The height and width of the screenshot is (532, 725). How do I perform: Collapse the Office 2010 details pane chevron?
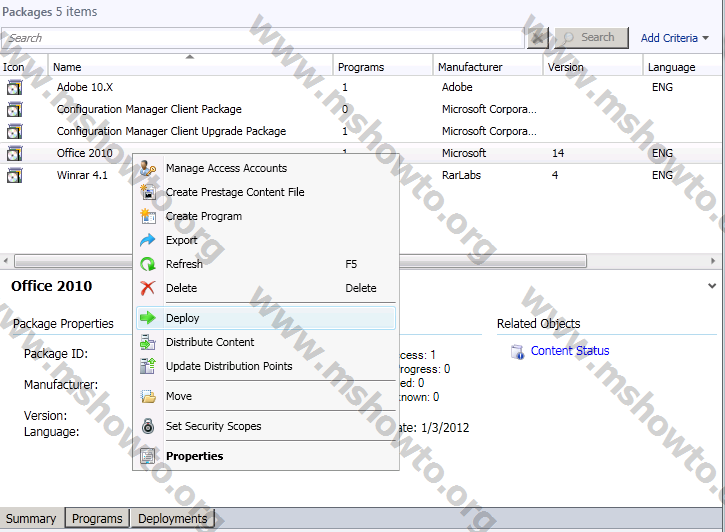pyautogui.click(x=712, y=286)
